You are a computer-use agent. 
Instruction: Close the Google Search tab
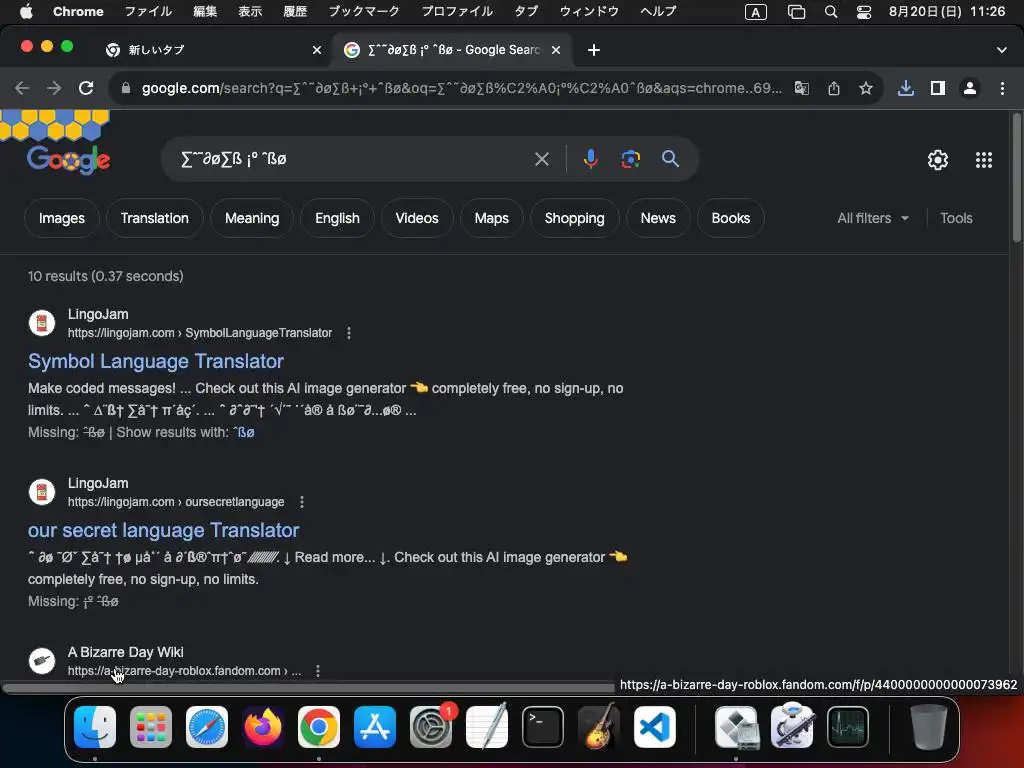(556, 50)
